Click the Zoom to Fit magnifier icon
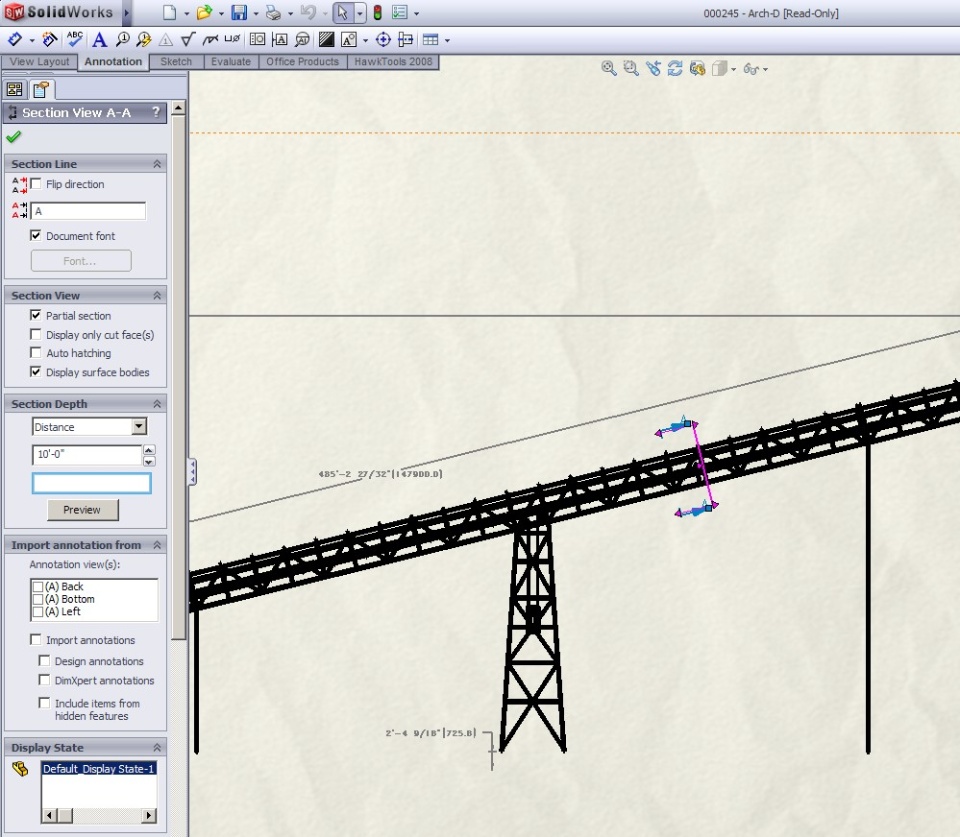Image resolution: width=960 pixels, height=837 pixels. pyautogui.click(x=608, y=68)
